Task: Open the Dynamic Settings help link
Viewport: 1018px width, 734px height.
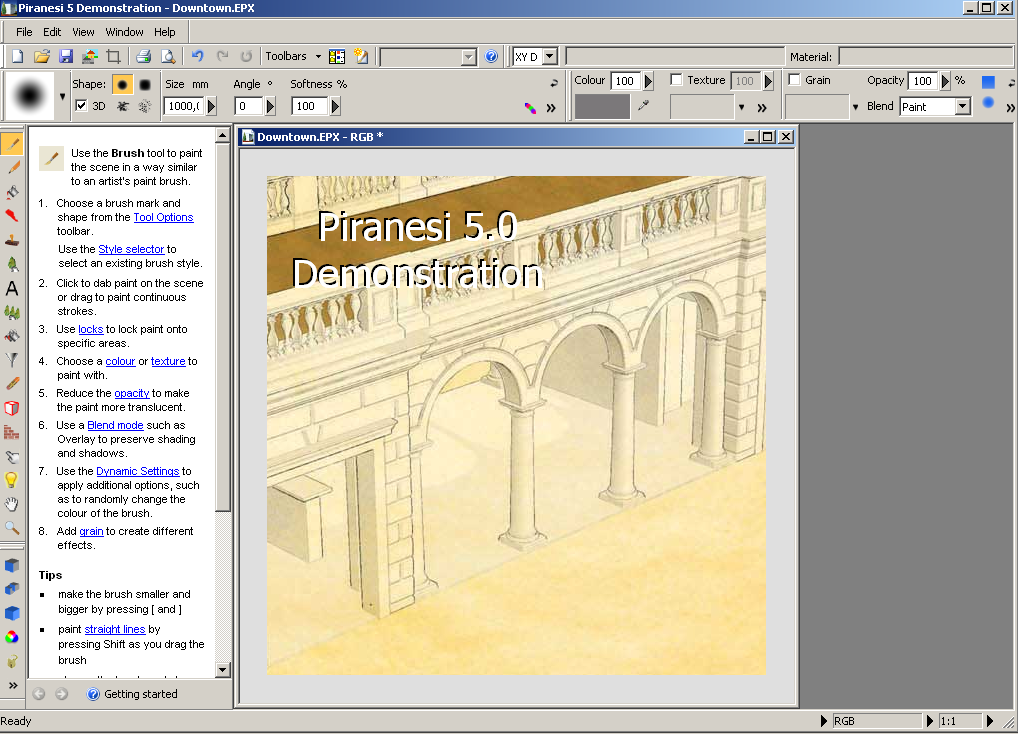Action: [x=138, y=472]
